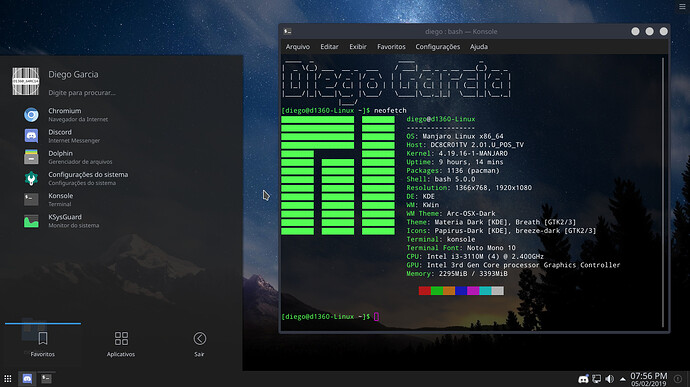Click the 'Memory: 2295MiB / 3393MiB' line

(x=457, y=274)
